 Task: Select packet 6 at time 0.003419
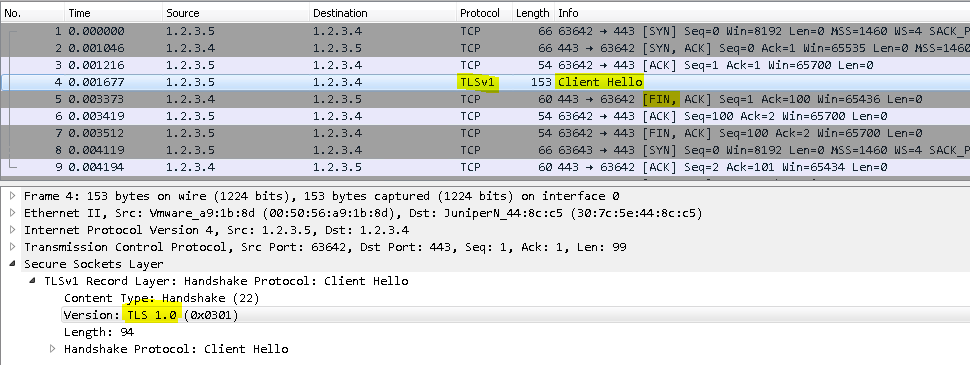(x=485, y=116)
